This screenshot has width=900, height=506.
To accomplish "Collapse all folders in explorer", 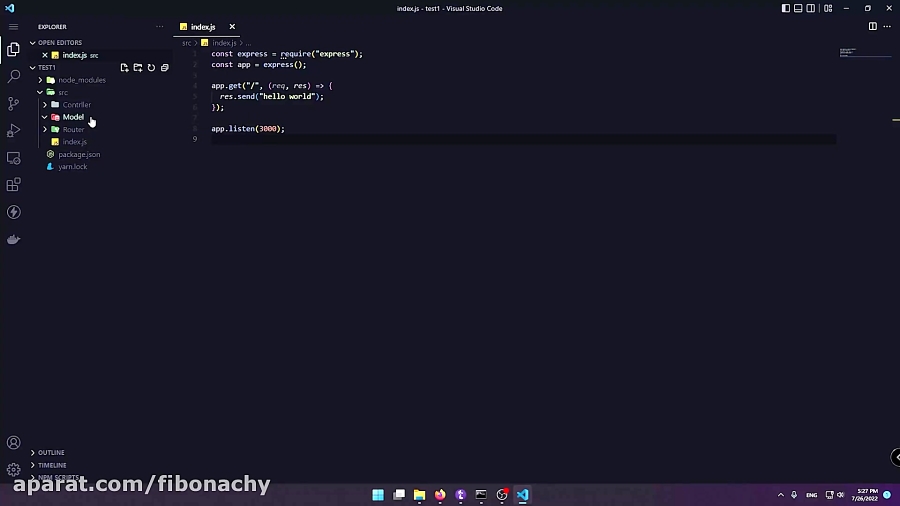I will 165,68.
